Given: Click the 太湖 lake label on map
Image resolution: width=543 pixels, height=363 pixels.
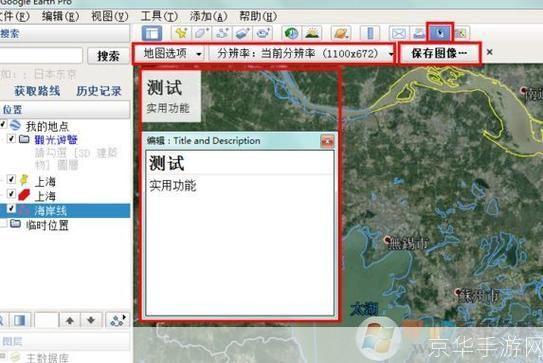Looking at the screenshot, I should click(x=364, y=309).
